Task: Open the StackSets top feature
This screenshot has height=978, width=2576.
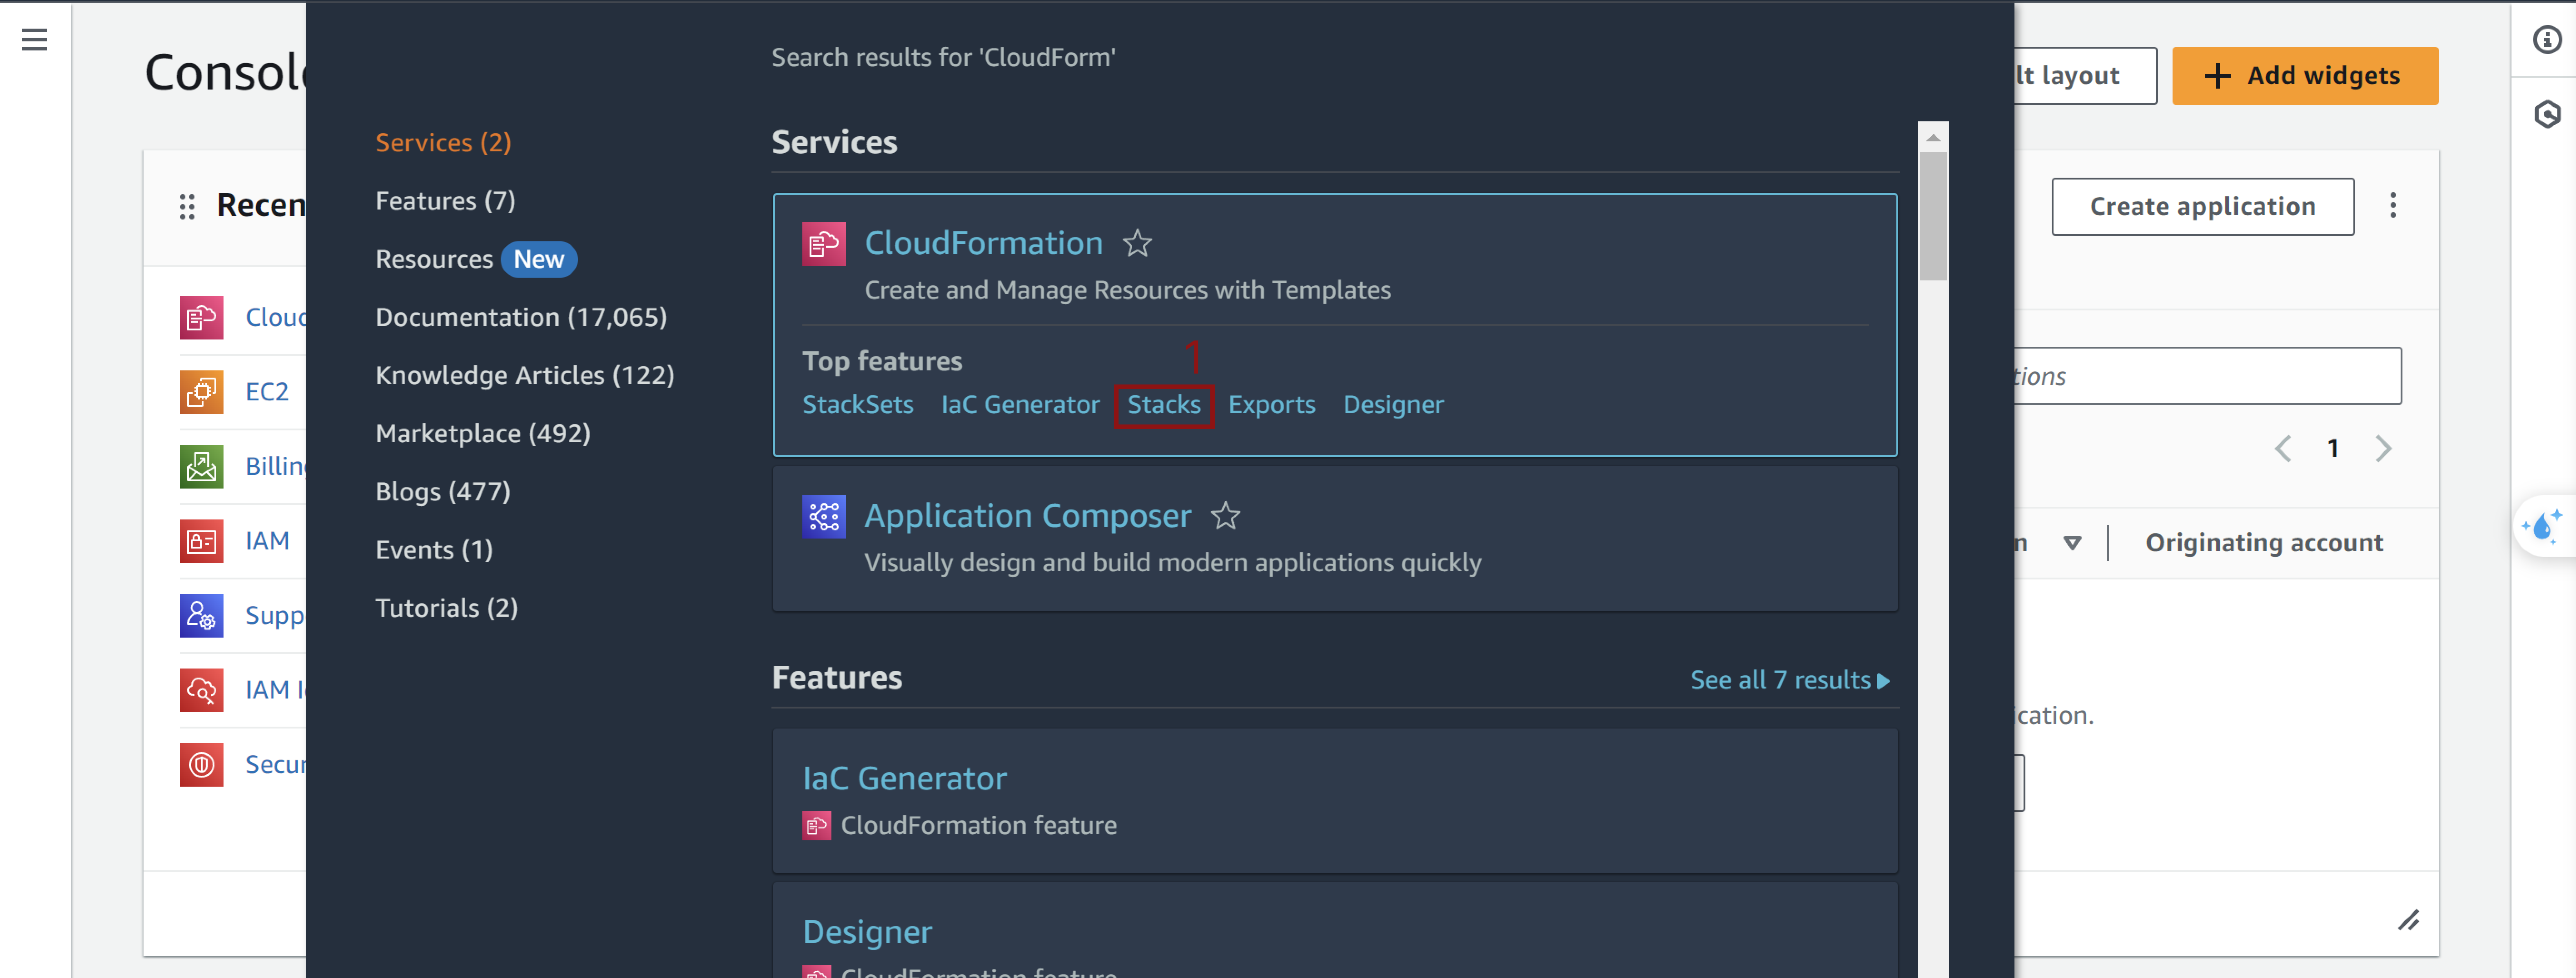Action: [x=858, y=405]
